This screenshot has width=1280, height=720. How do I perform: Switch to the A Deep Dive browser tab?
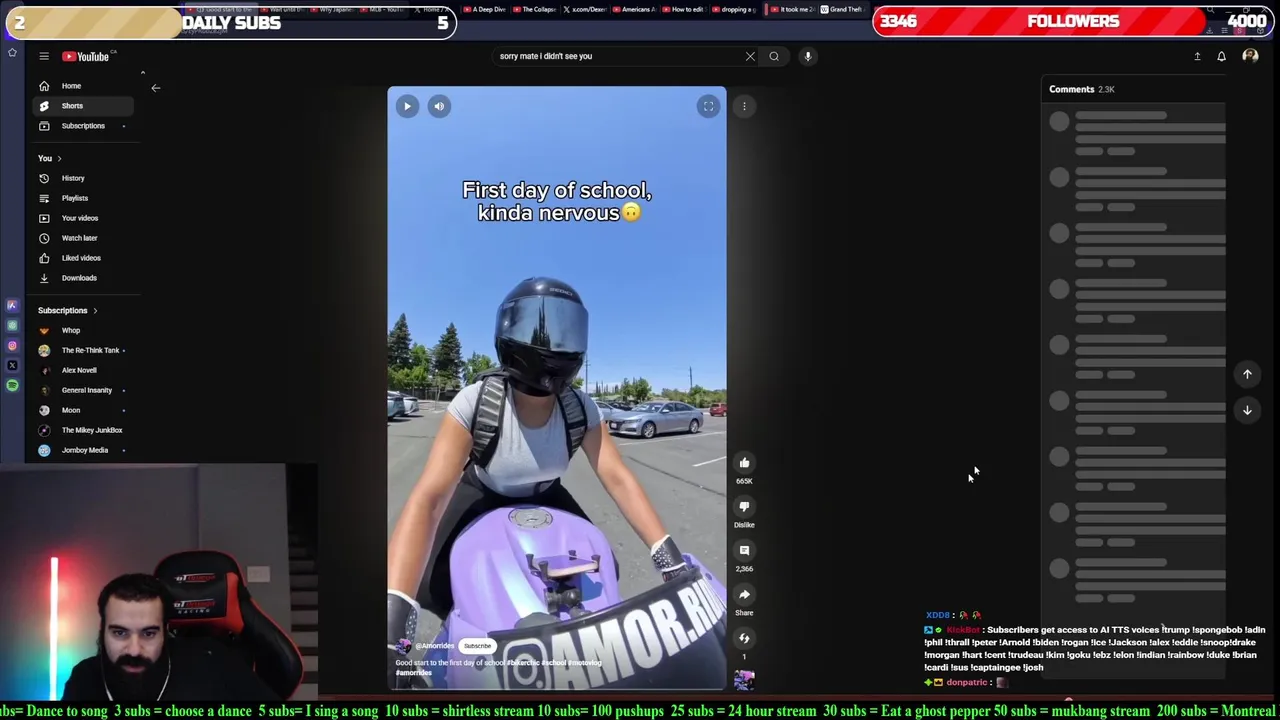486,9
